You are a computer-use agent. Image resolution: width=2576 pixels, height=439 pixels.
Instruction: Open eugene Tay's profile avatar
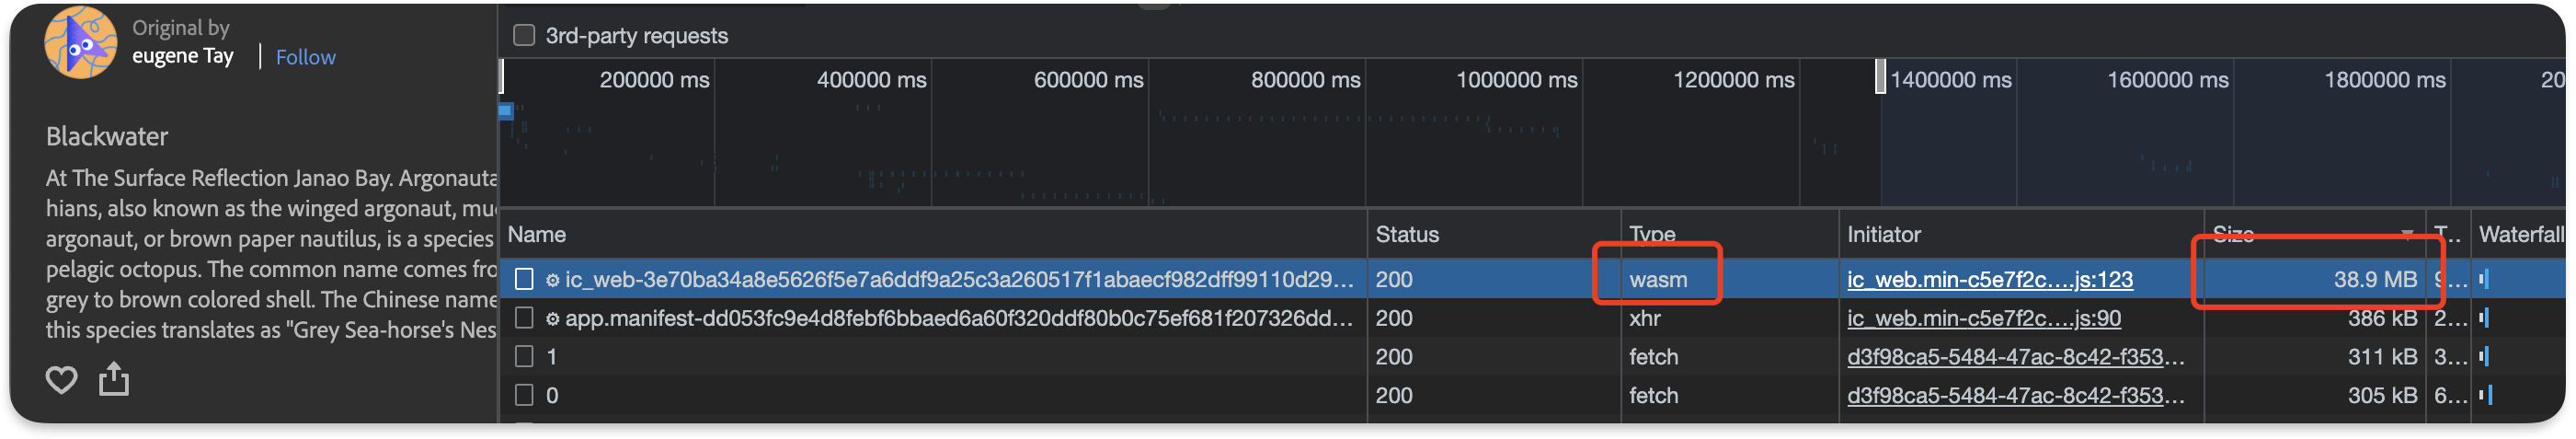tap(80, 42)
